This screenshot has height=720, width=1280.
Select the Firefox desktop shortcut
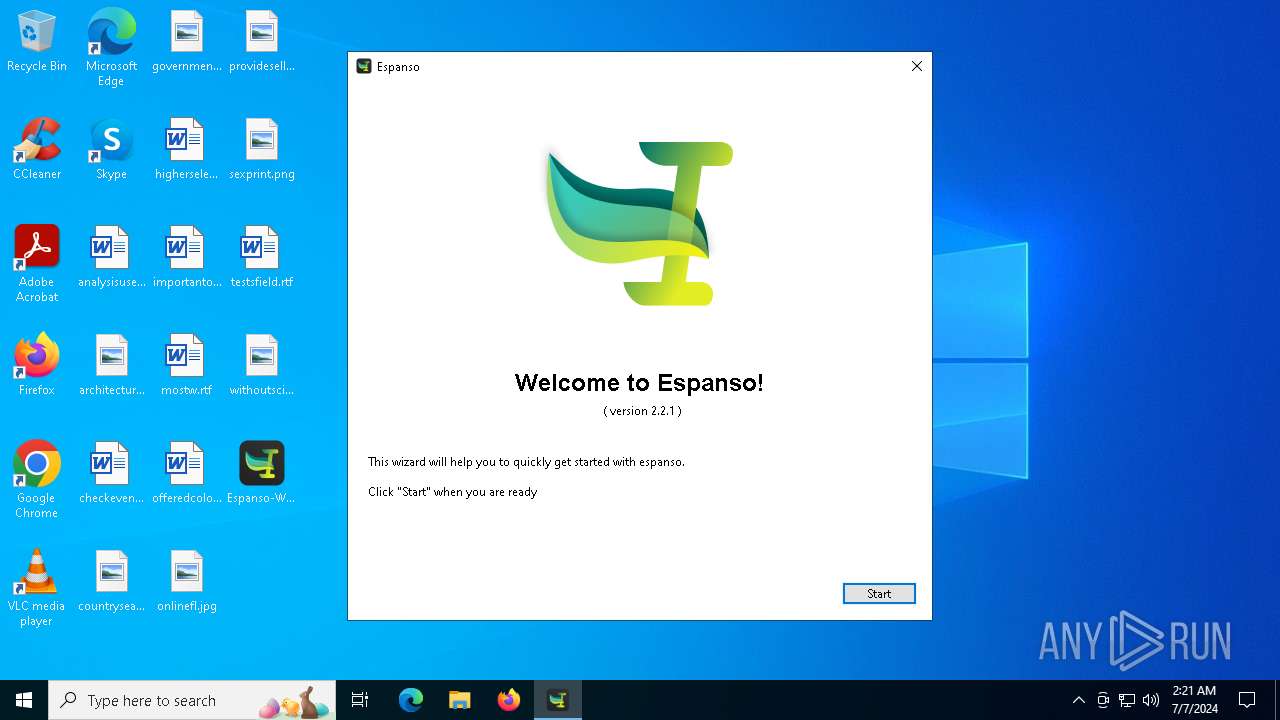(37, 365)
